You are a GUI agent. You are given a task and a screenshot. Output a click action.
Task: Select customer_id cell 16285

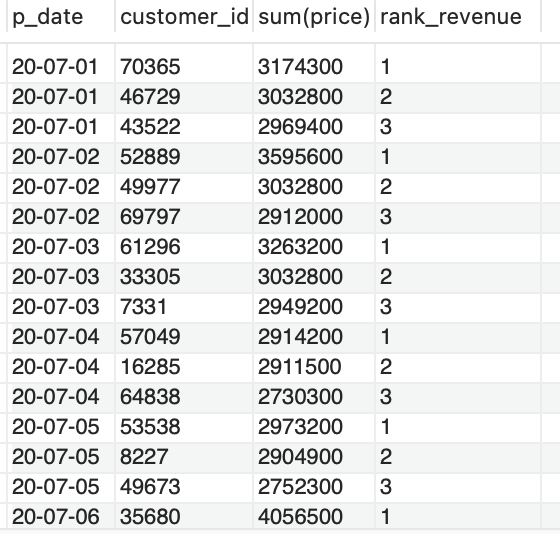(184, 367)
